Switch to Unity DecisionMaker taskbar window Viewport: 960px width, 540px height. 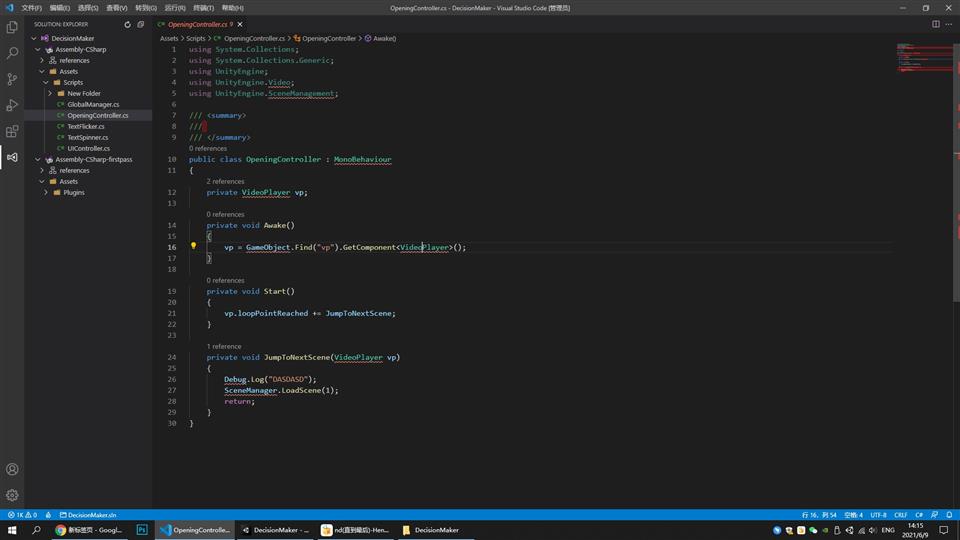pos(276,530)
